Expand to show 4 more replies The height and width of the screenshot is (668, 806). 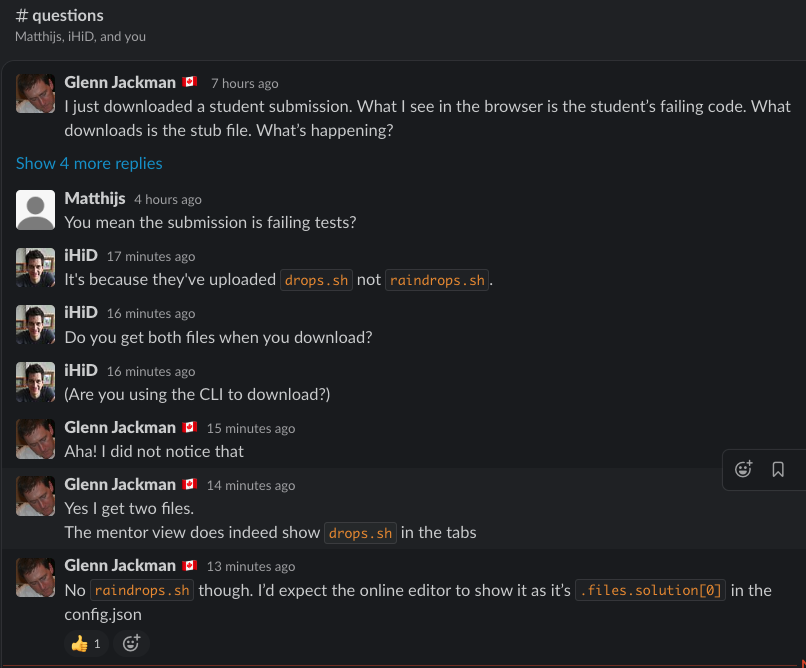[x=89, y=162]
